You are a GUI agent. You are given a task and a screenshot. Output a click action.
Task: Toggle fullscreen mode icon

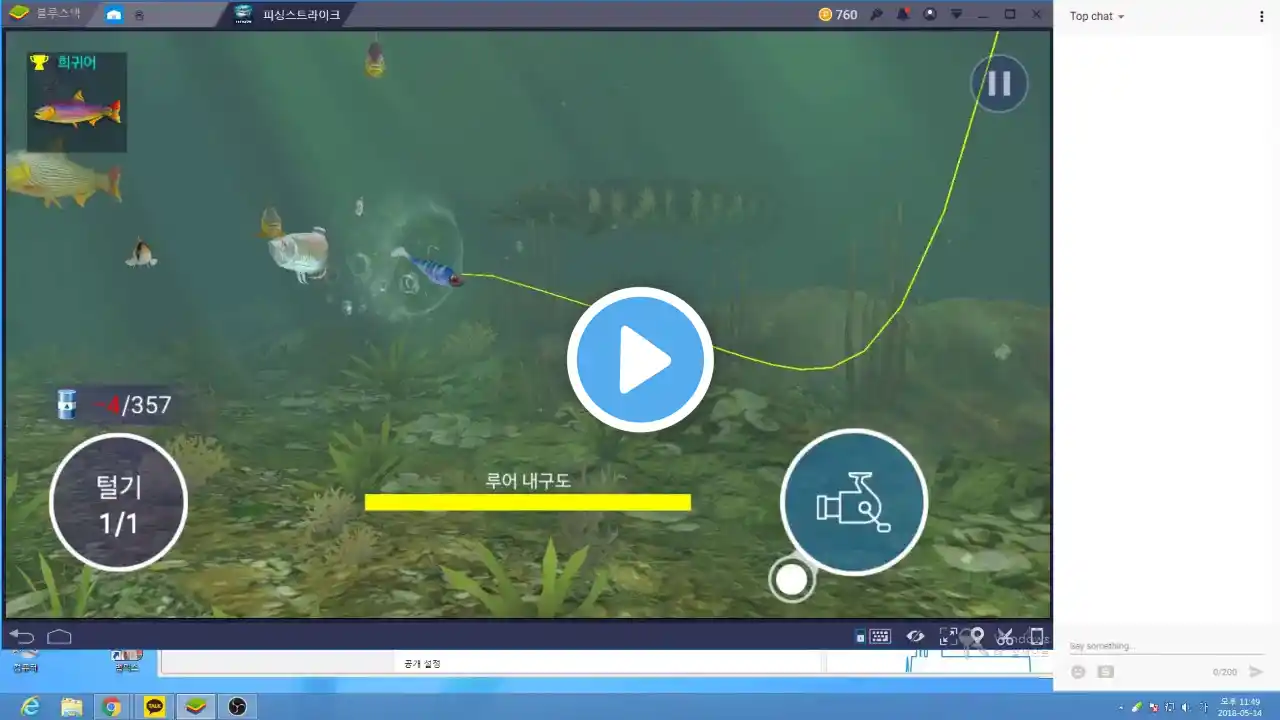pos(947,636)
